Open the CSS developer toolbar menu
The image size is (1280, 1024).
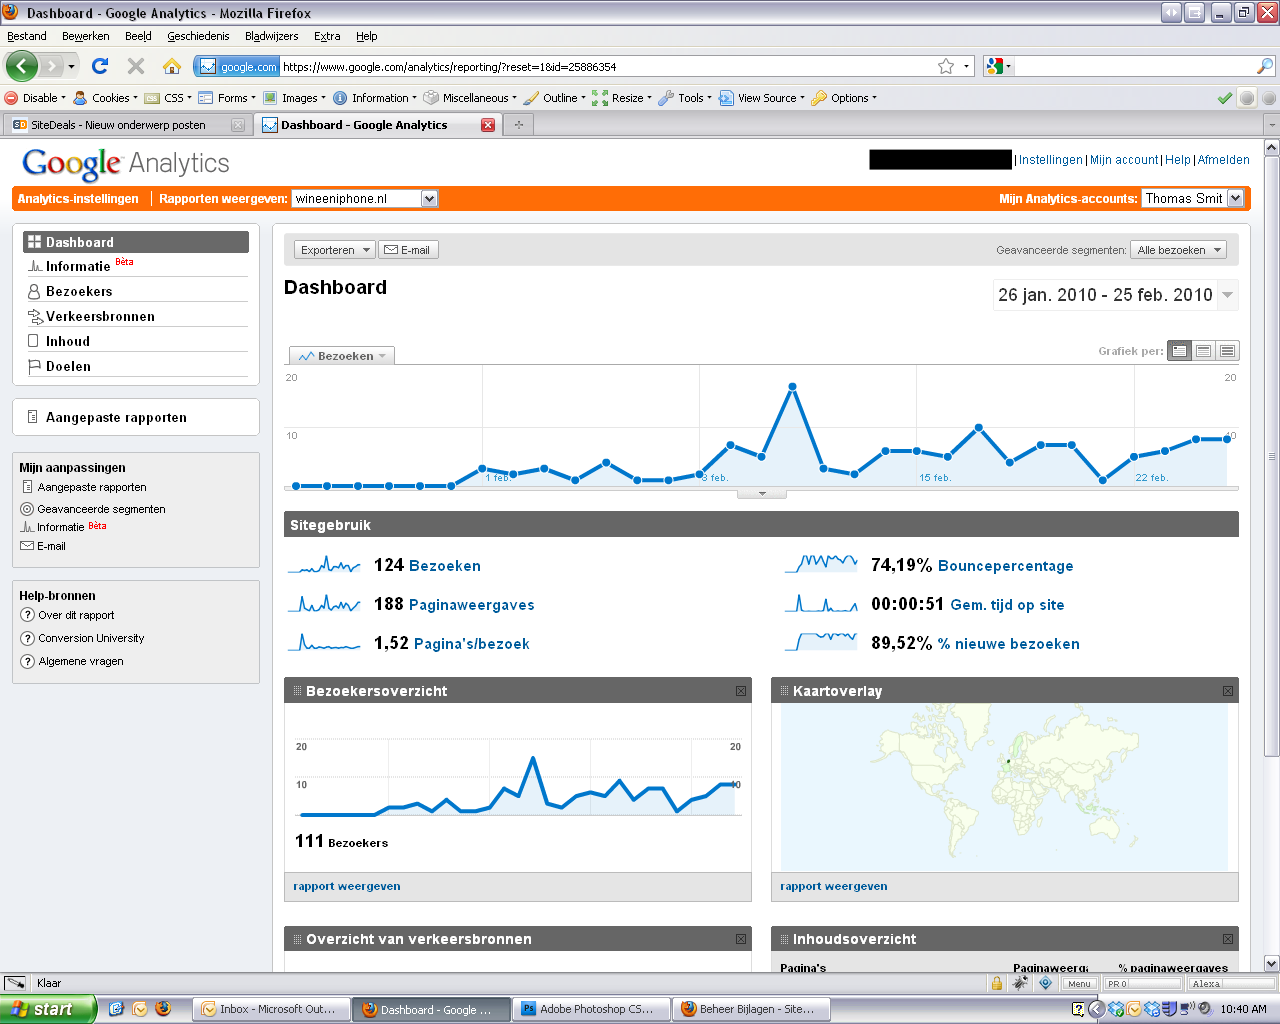tap(168, 98)
